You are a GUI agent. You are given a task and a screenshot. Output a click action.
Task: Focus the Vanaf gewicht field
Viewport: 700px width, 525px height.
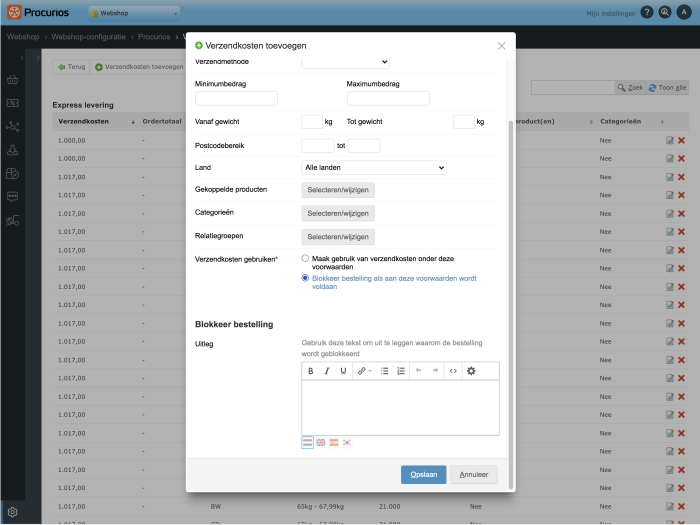312,122
